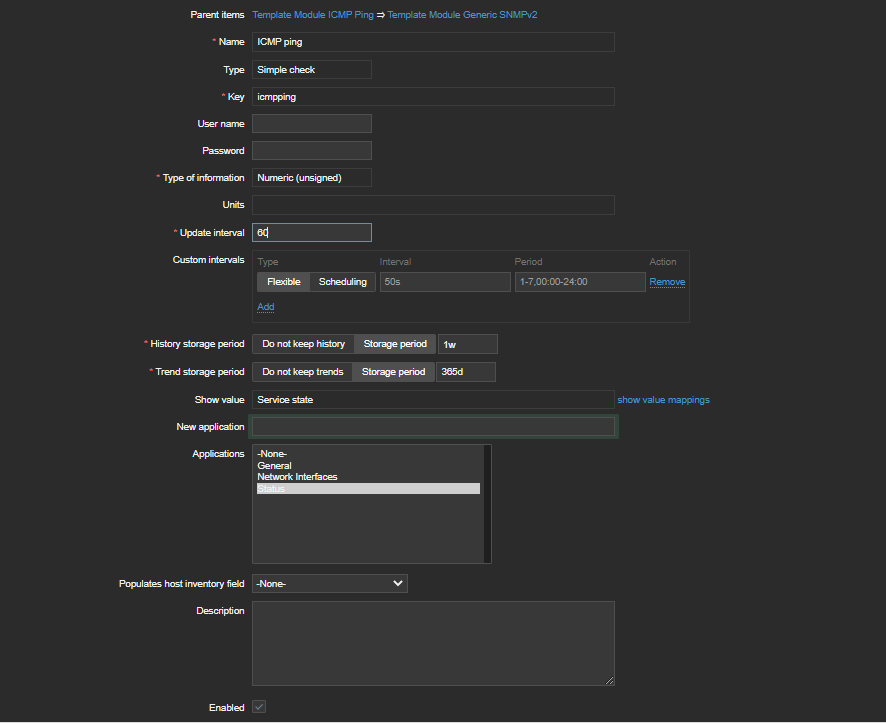Open the Type of information dropdown
The image size is (886, 724).
click(312, 177)
